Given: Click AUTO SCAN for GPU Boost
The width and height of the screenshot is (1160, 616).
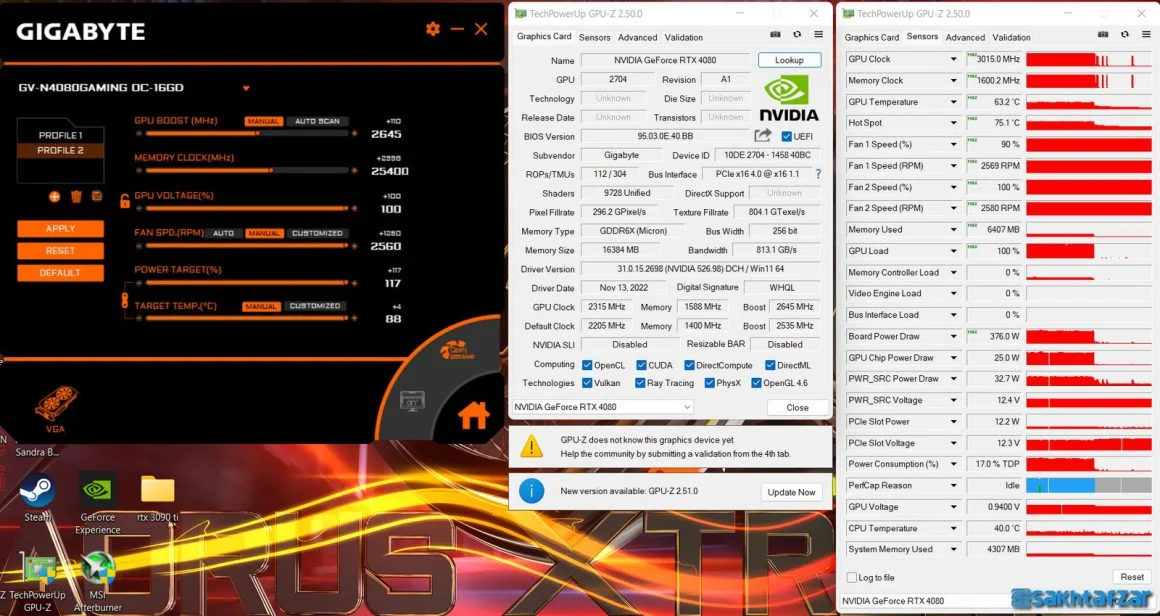Looking at the screenshot, I should pyautogui.click(x=317, y=121).
